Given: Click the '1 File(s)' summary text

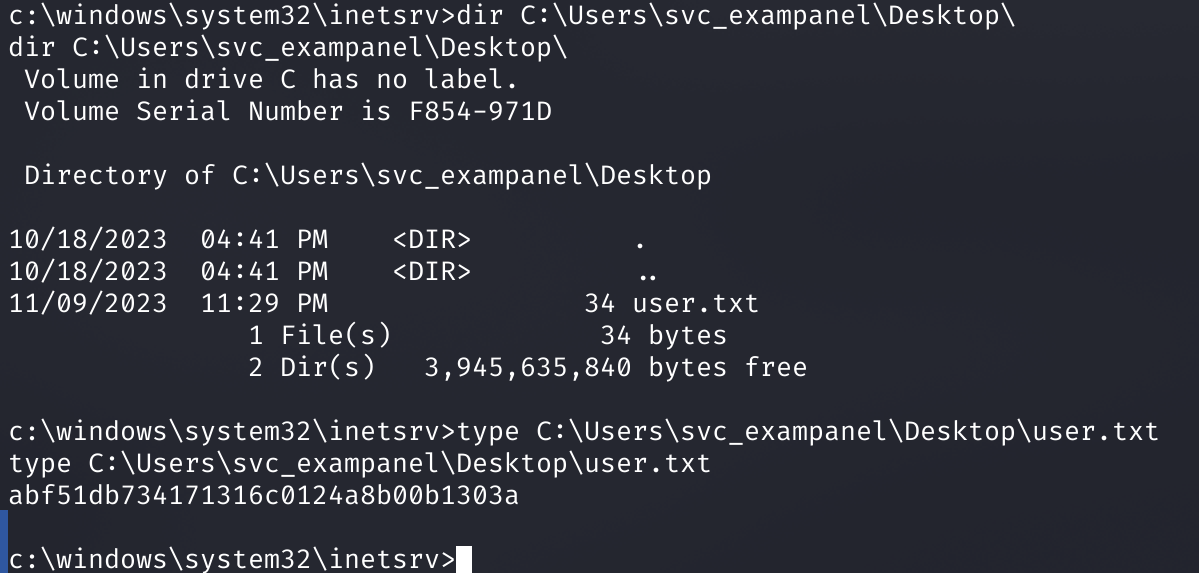Looking at the screenshot, I should [x=320, y=335].
